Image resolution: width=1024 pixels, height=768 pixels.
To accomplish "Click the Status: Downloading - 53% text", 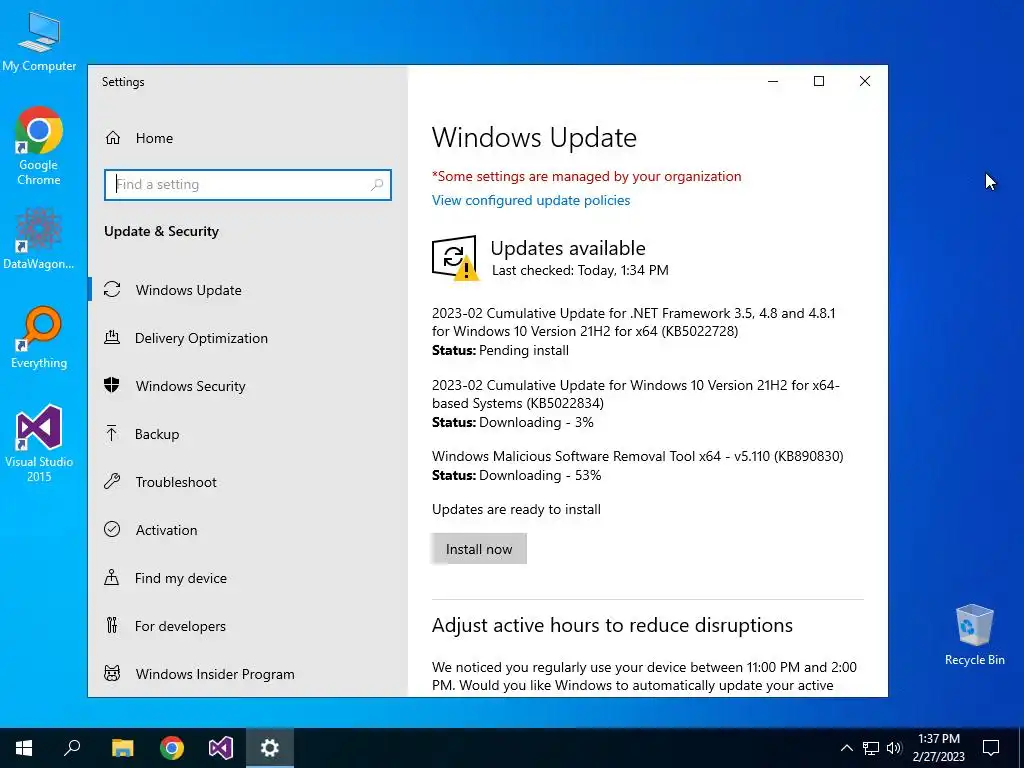I will (517, 475).
